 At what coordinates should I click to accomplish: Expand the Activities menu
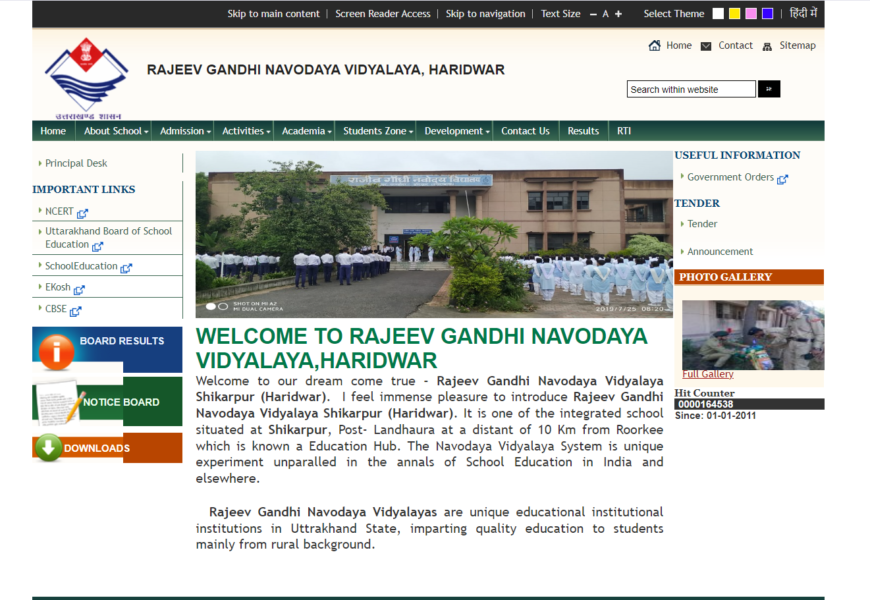246,131
